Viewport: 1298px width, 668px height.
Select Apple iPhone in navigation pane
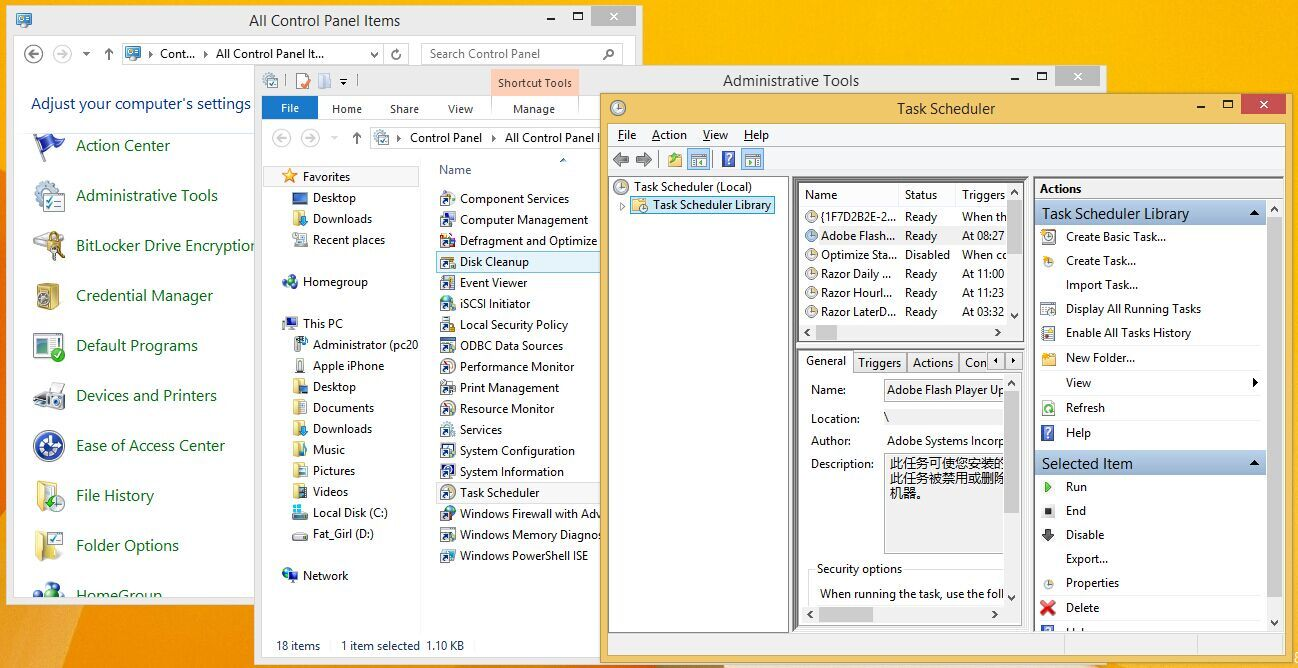(x=348, y=366)
